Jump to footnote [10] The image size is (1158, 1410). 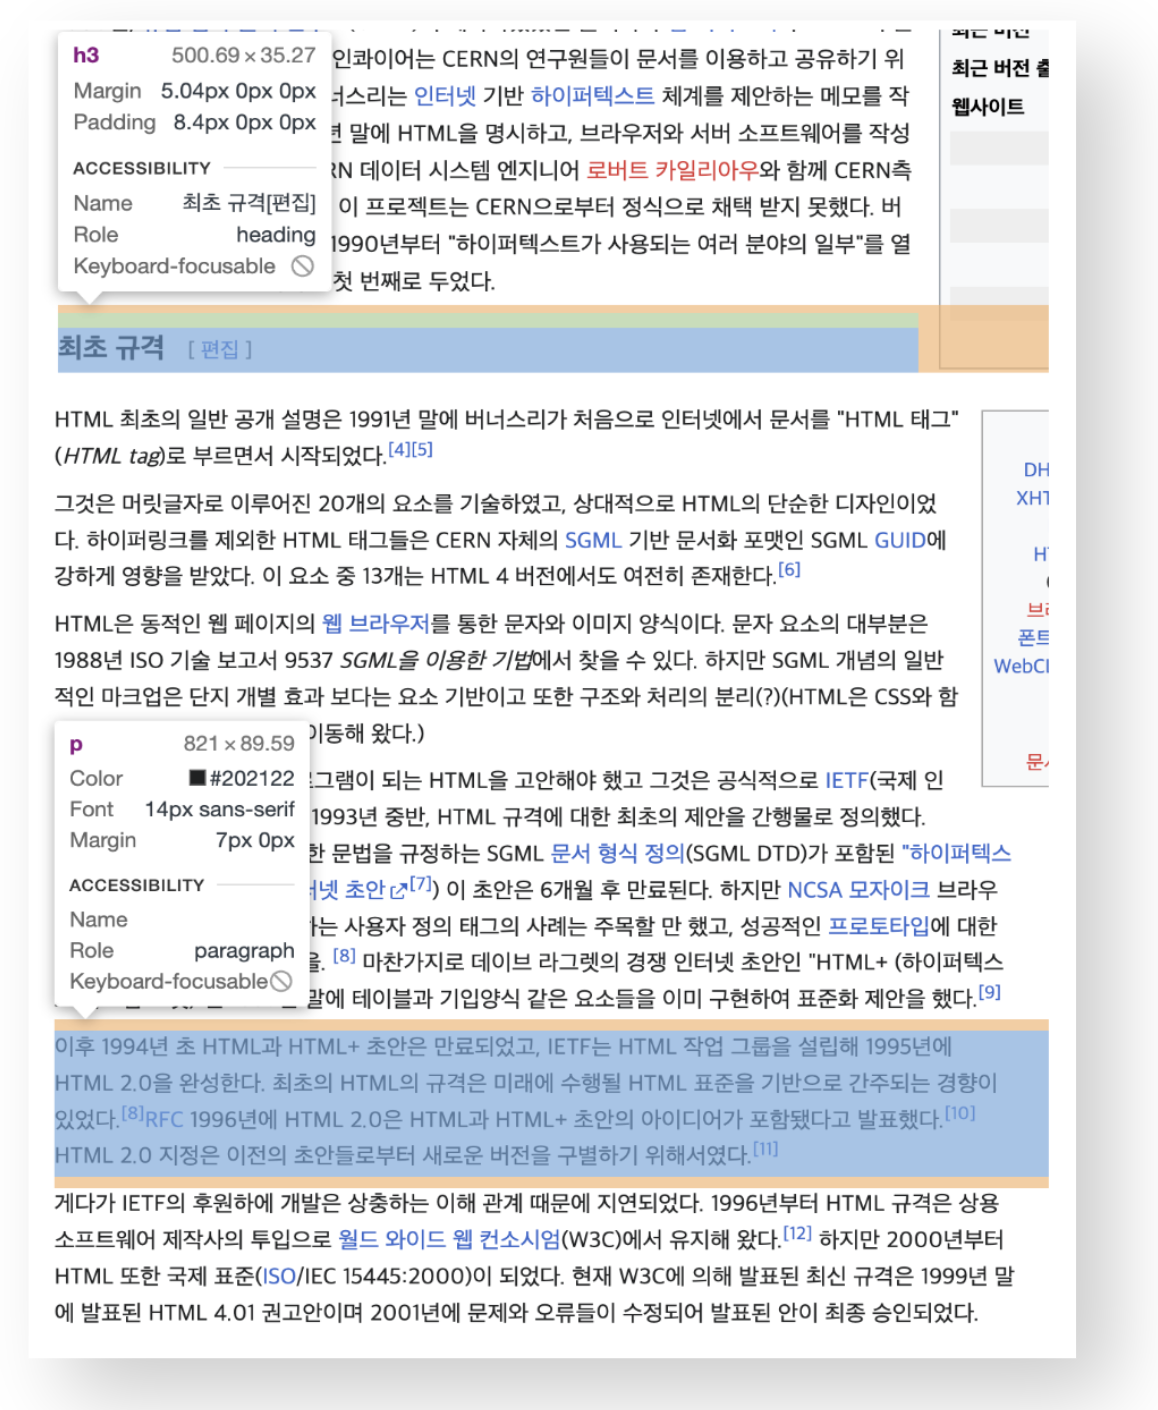coord(960,1112)
